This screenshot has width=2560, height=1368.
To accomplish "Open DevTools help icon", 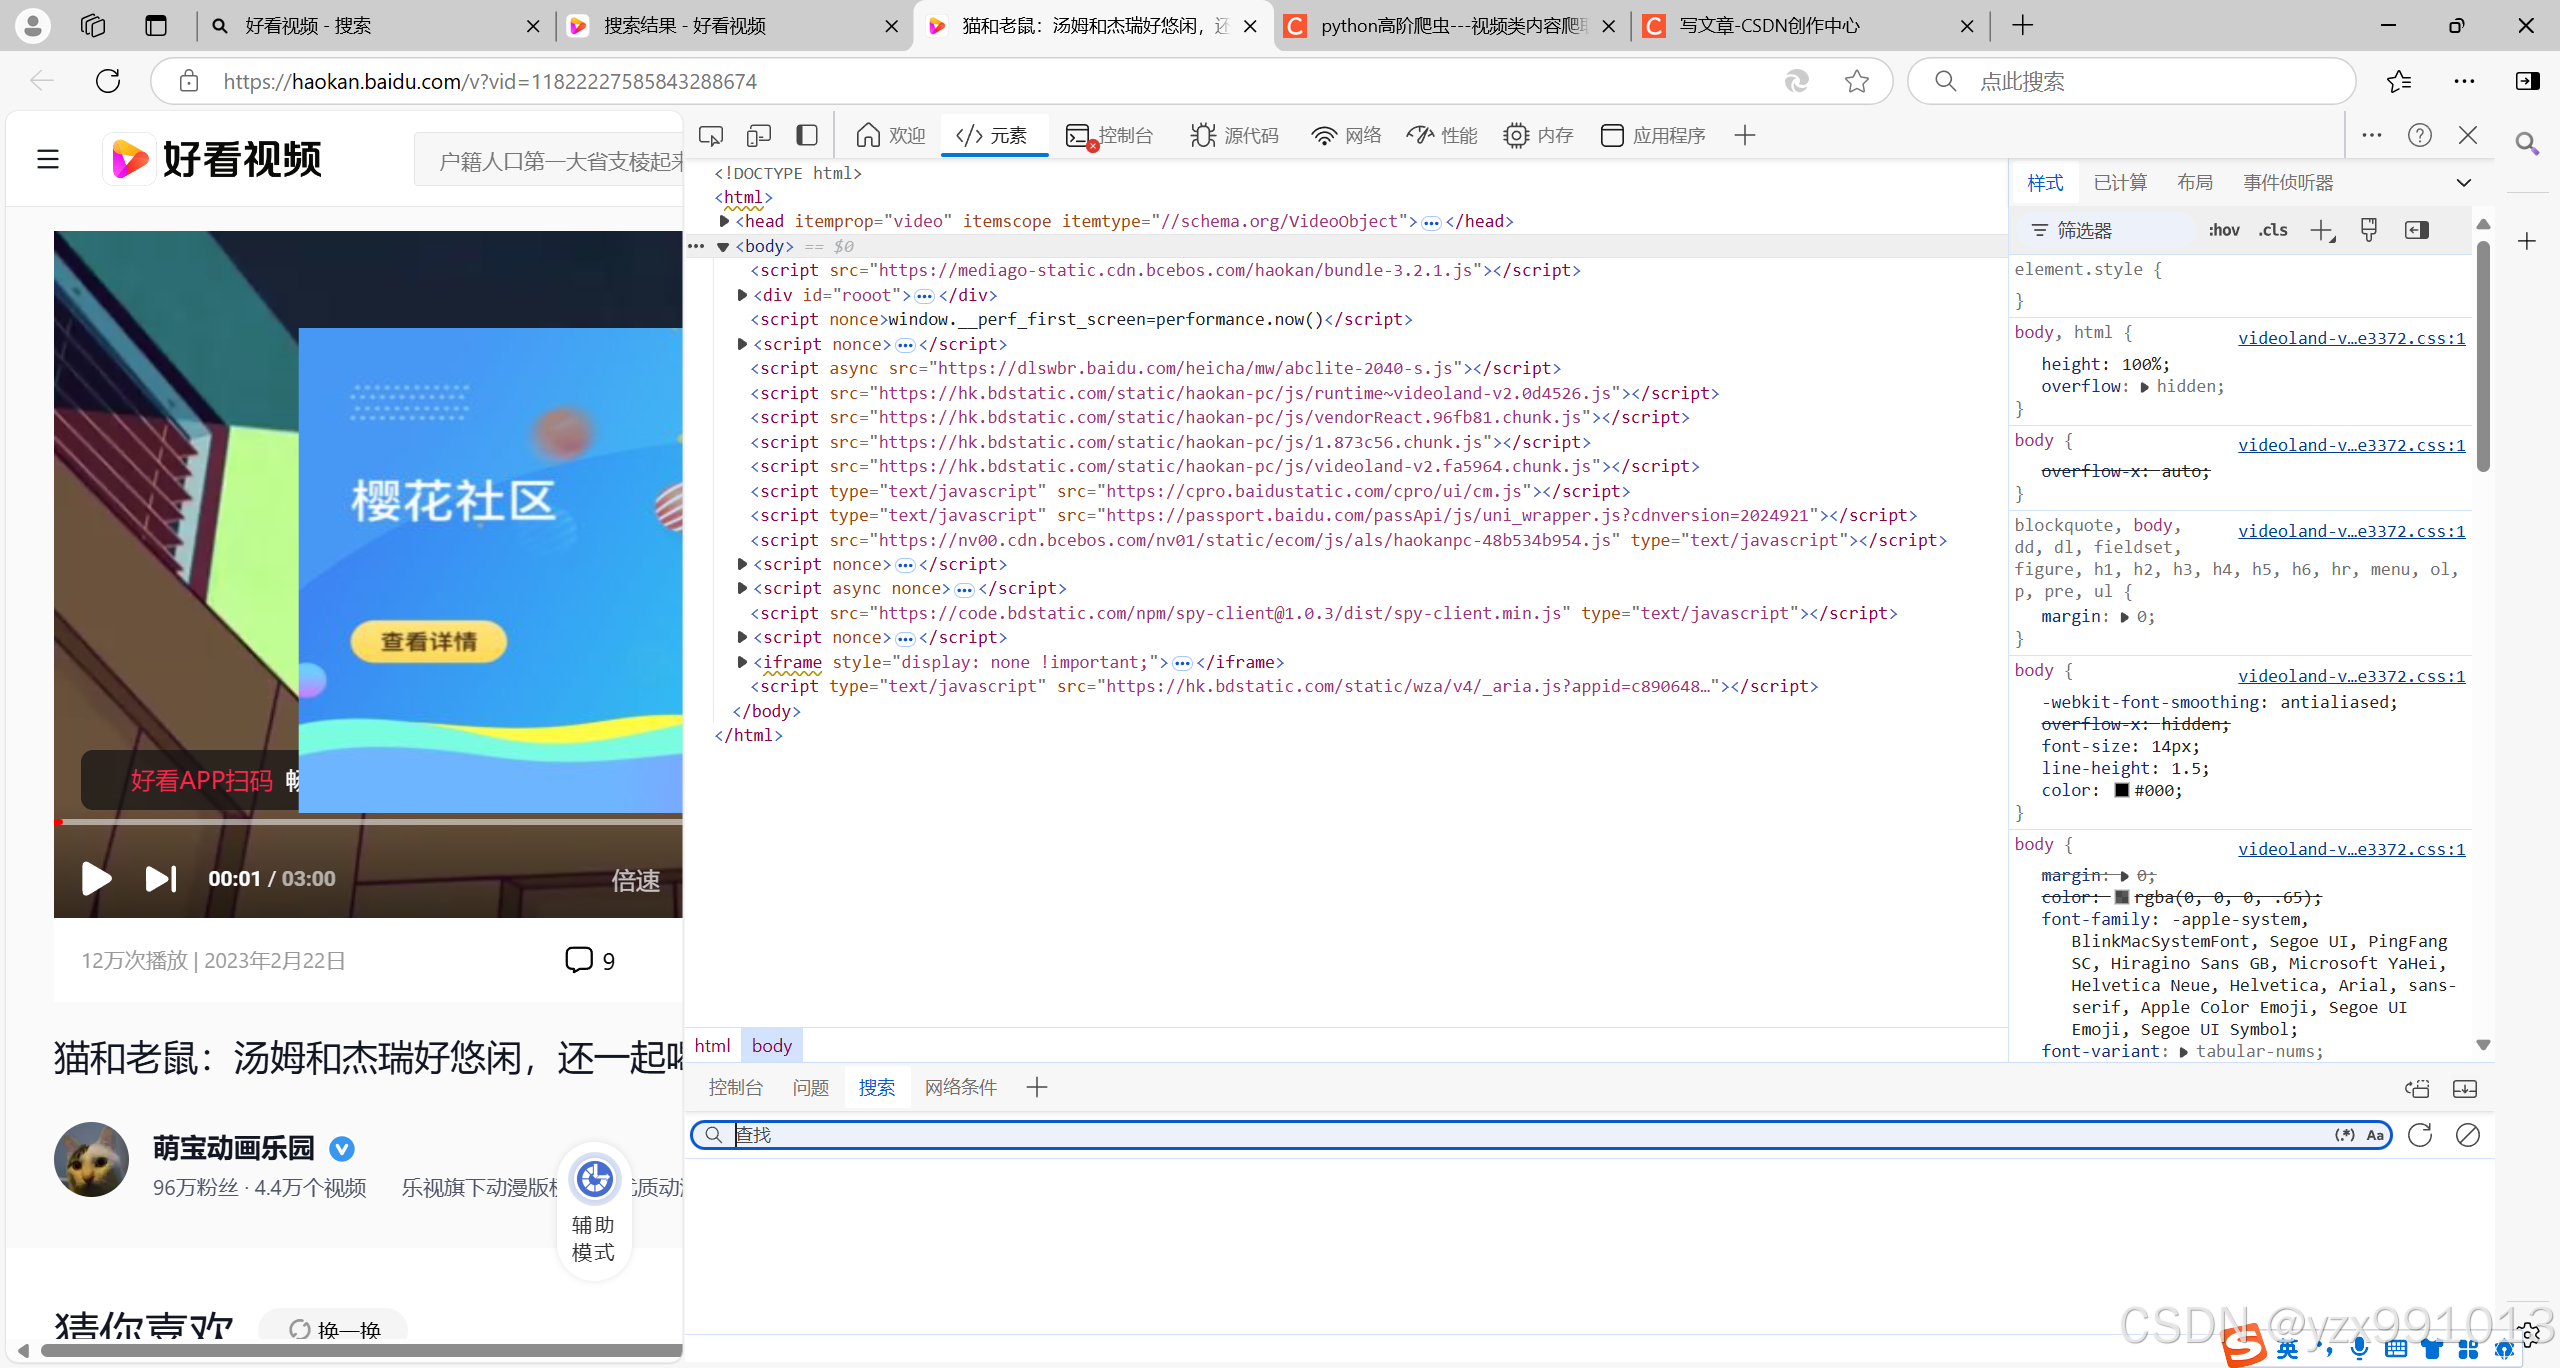I will pos(2420,135).
